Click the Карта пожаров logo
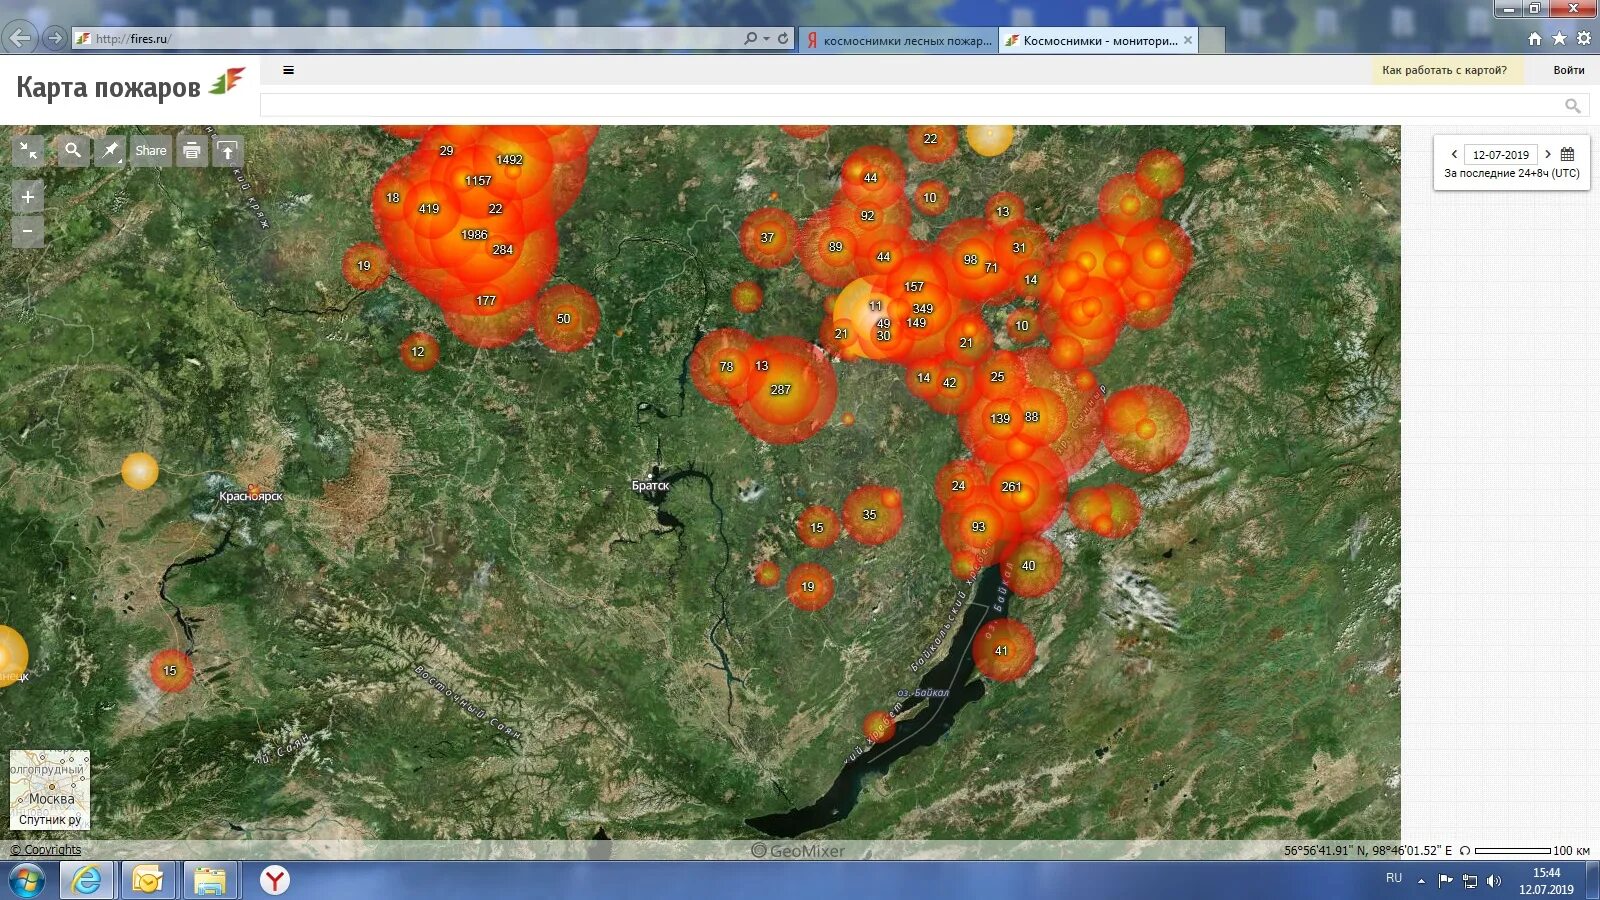The image size is (1600, 900). click(x=130, y=86)
